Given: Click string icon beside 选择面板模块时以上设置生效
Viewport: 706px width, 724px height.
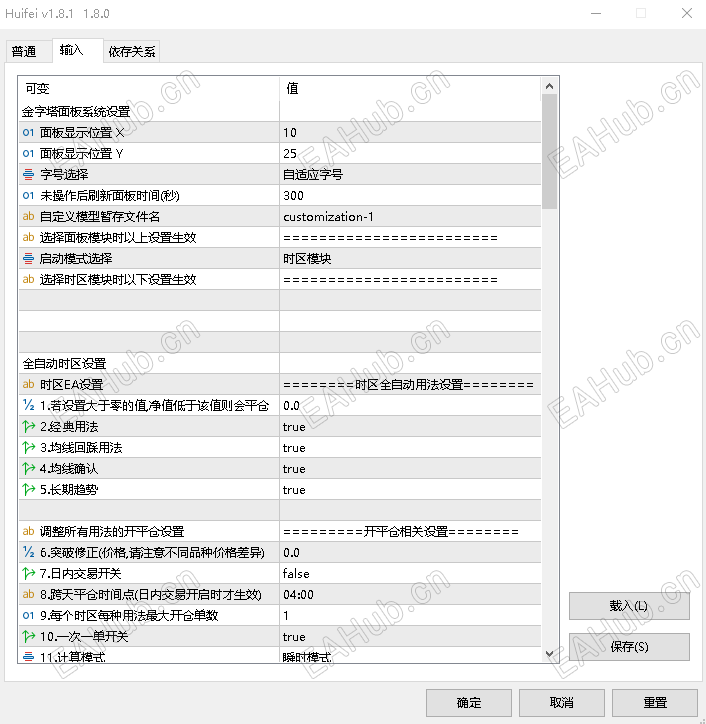Looking at the screenshot, I should 28,237.
